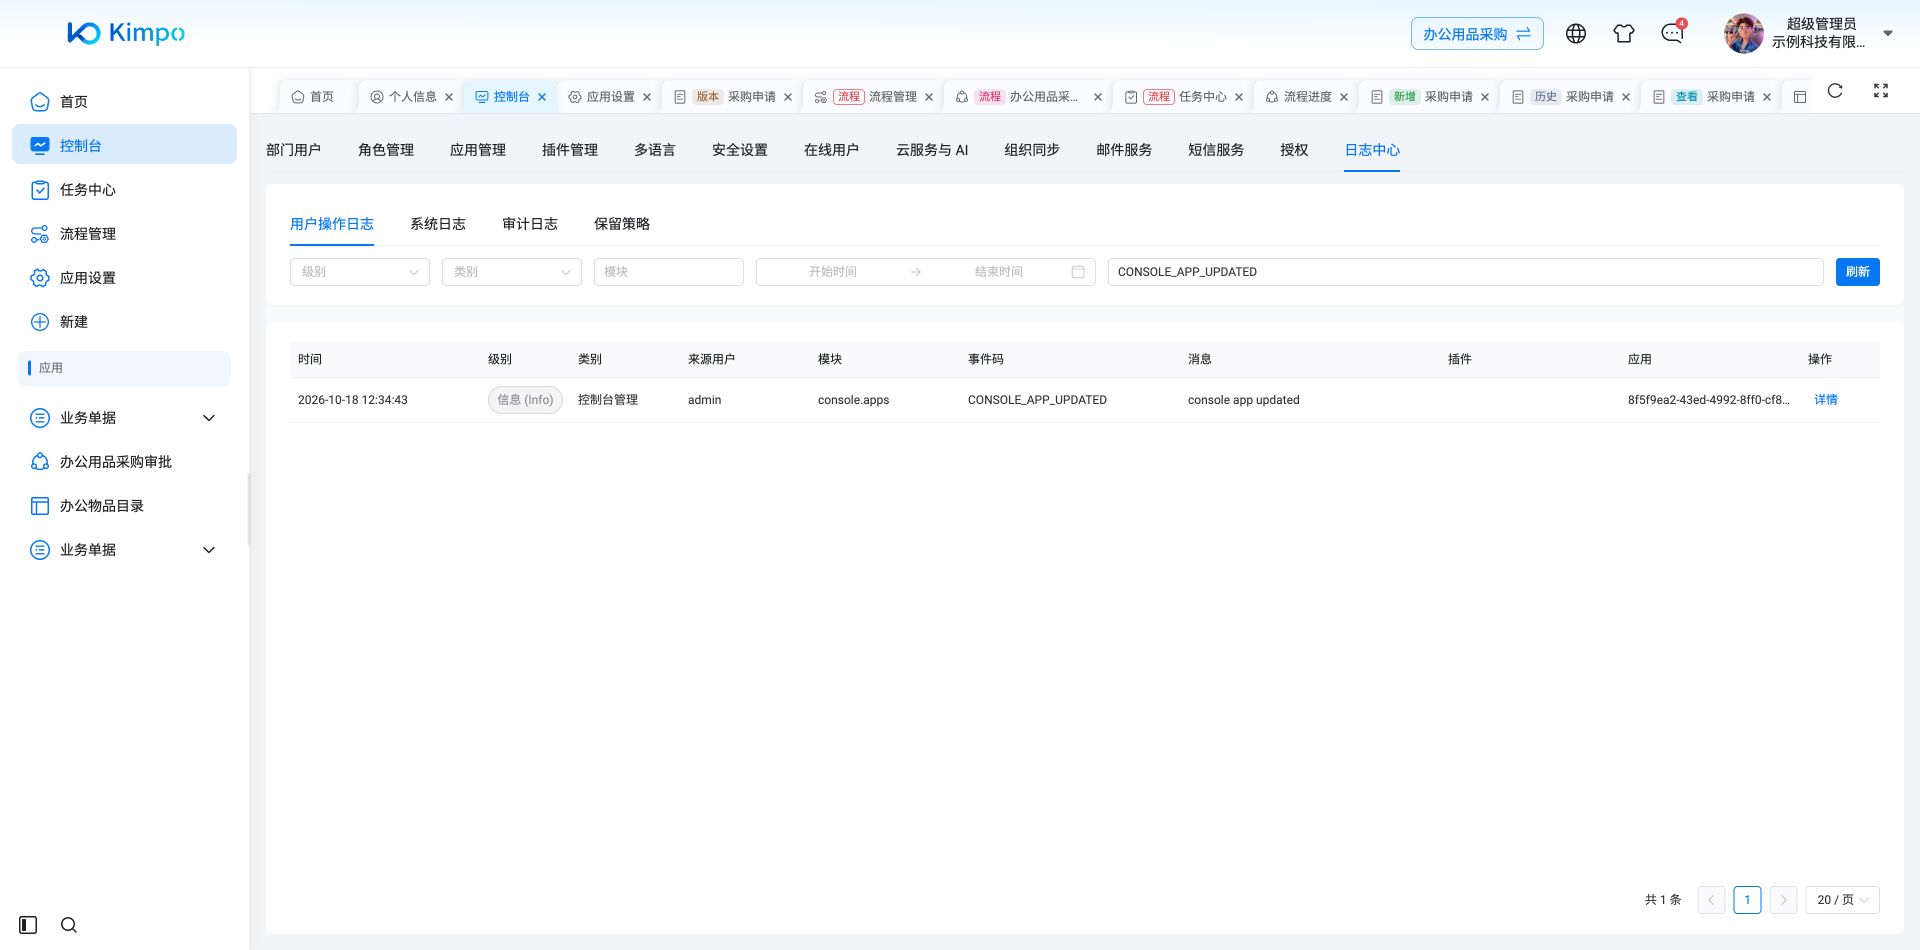The image size is (1920, 950).
Task: Open 云服务与 AI section
Action: pyautogui.click(x=932, y=150)
